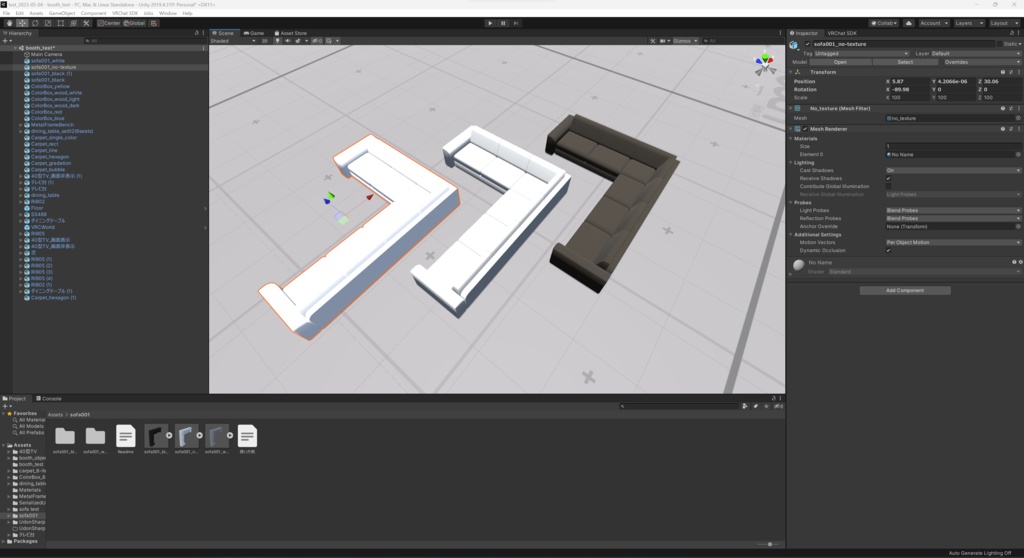Open the Tag Untagged dropdown
1024x558 pixels.
861,54
